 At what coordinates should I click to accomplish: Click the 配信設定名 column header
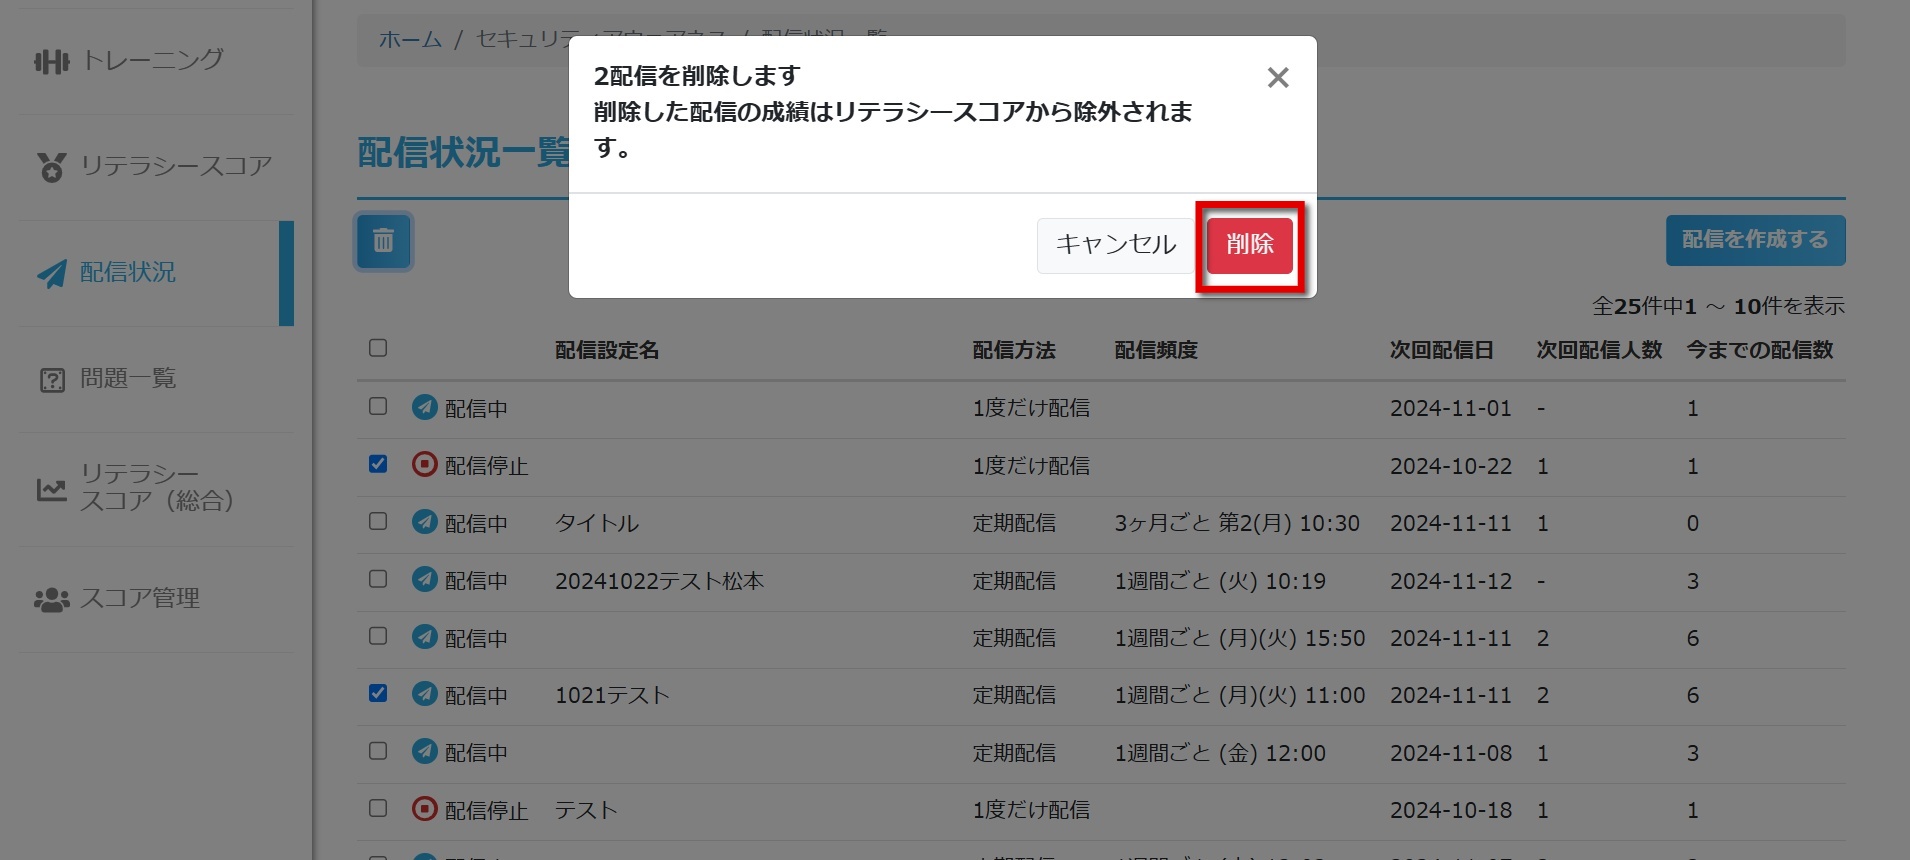click(607, 350)
